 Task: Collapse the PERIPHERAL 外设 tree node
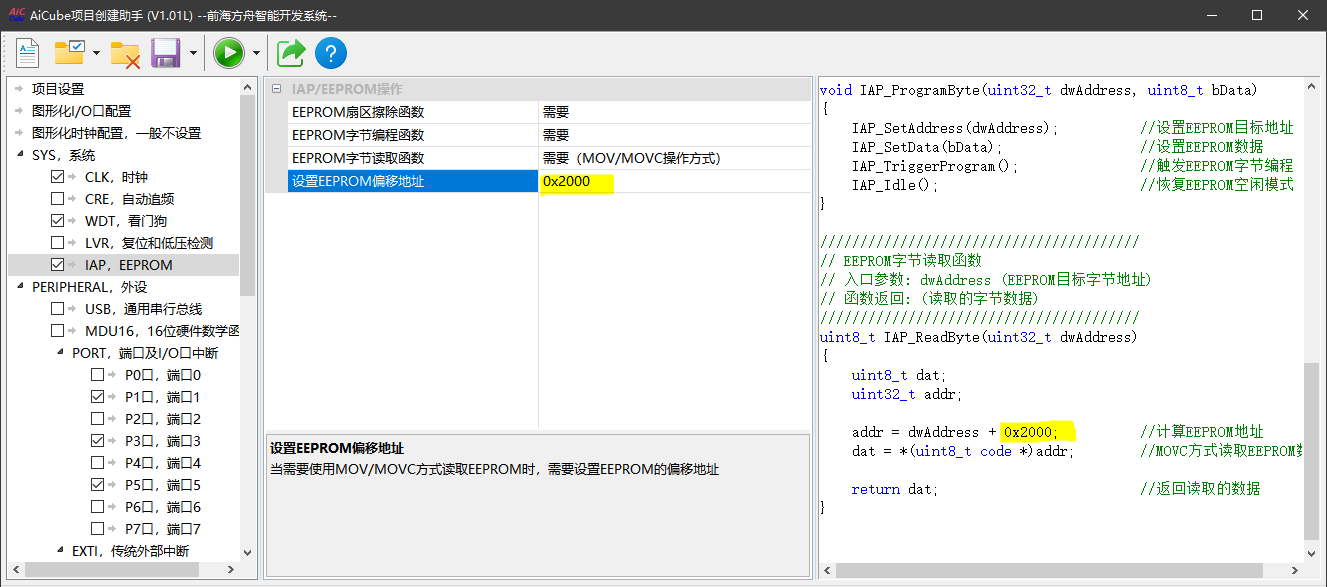22,287
